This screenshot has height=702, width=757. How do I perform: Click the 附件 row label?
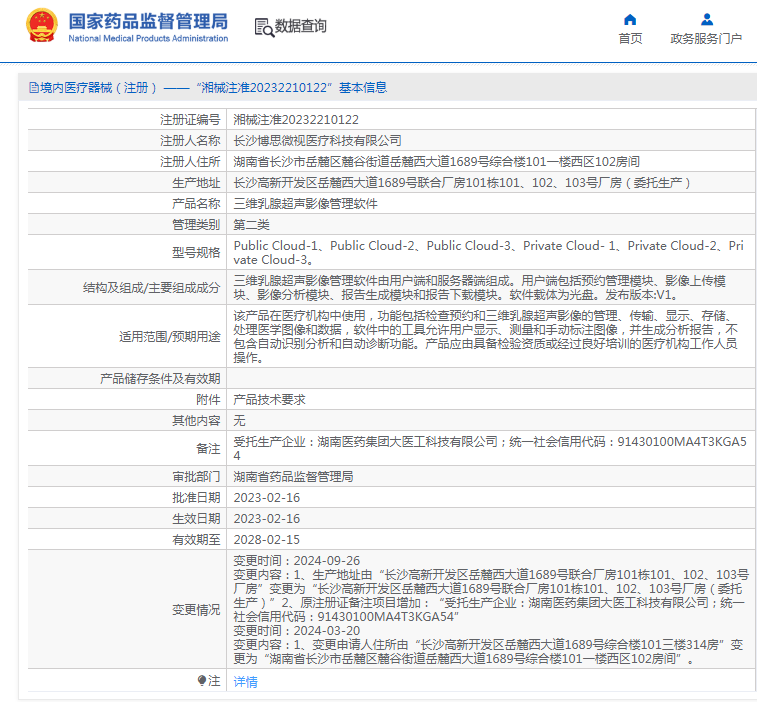point(208,400)
